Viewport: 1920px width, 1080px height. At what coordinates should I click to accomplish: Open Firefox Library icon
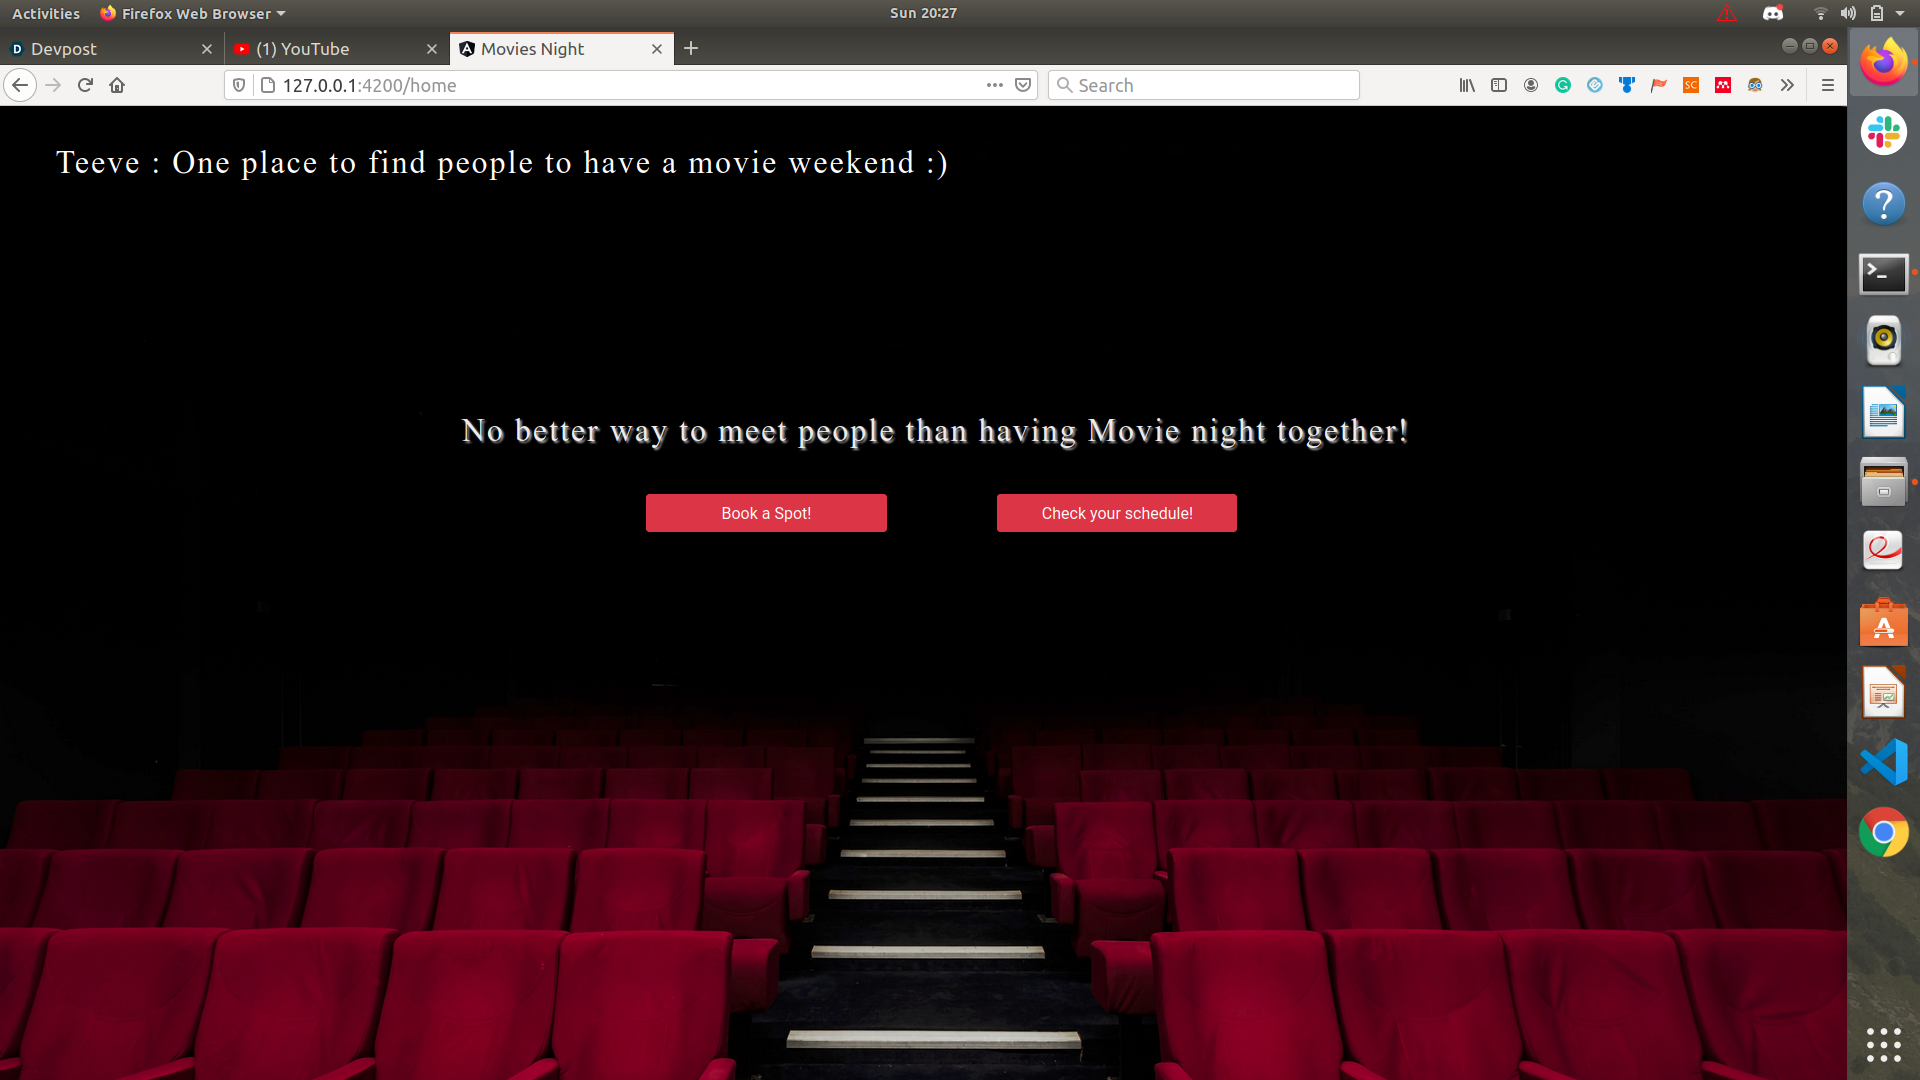coord(1467,85)
